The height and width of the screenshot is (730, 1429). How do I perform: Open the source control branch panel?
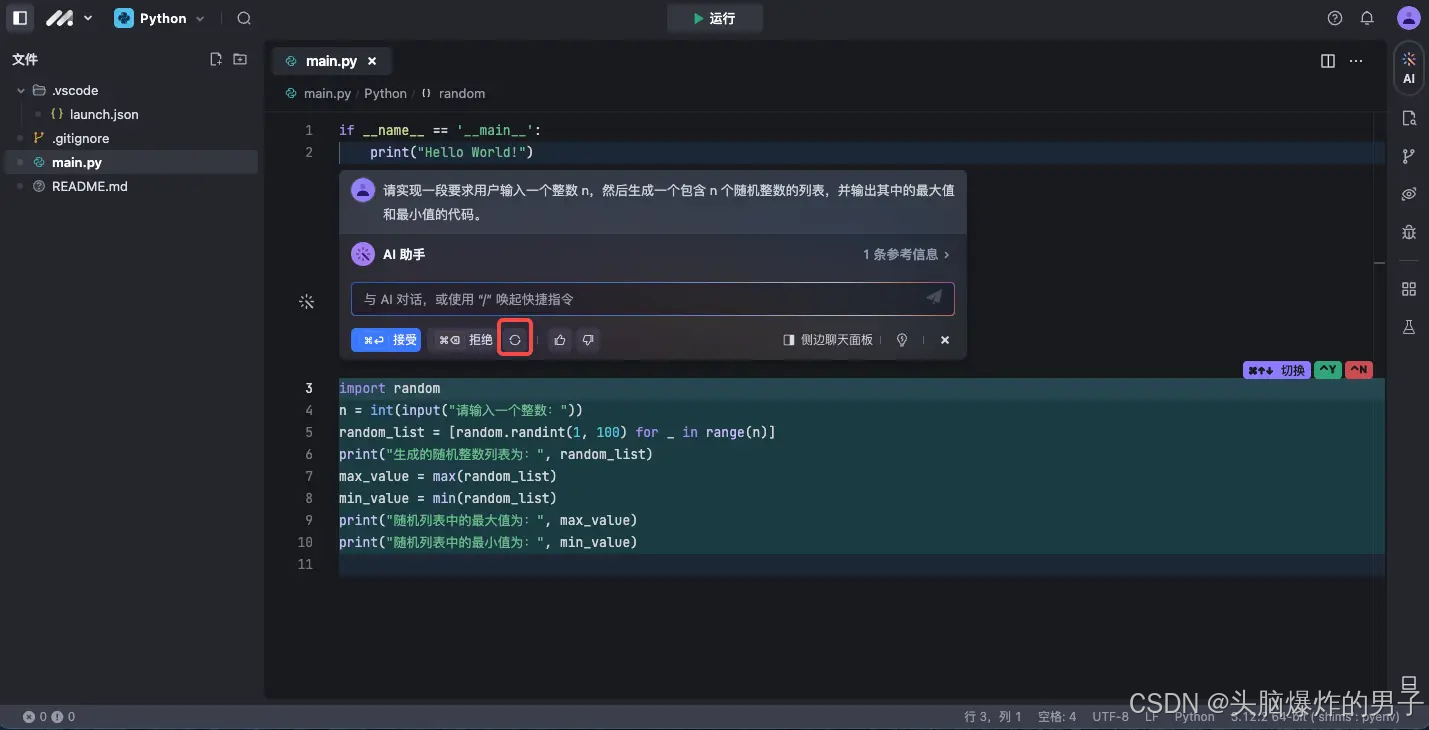[x=1408, y=156]
